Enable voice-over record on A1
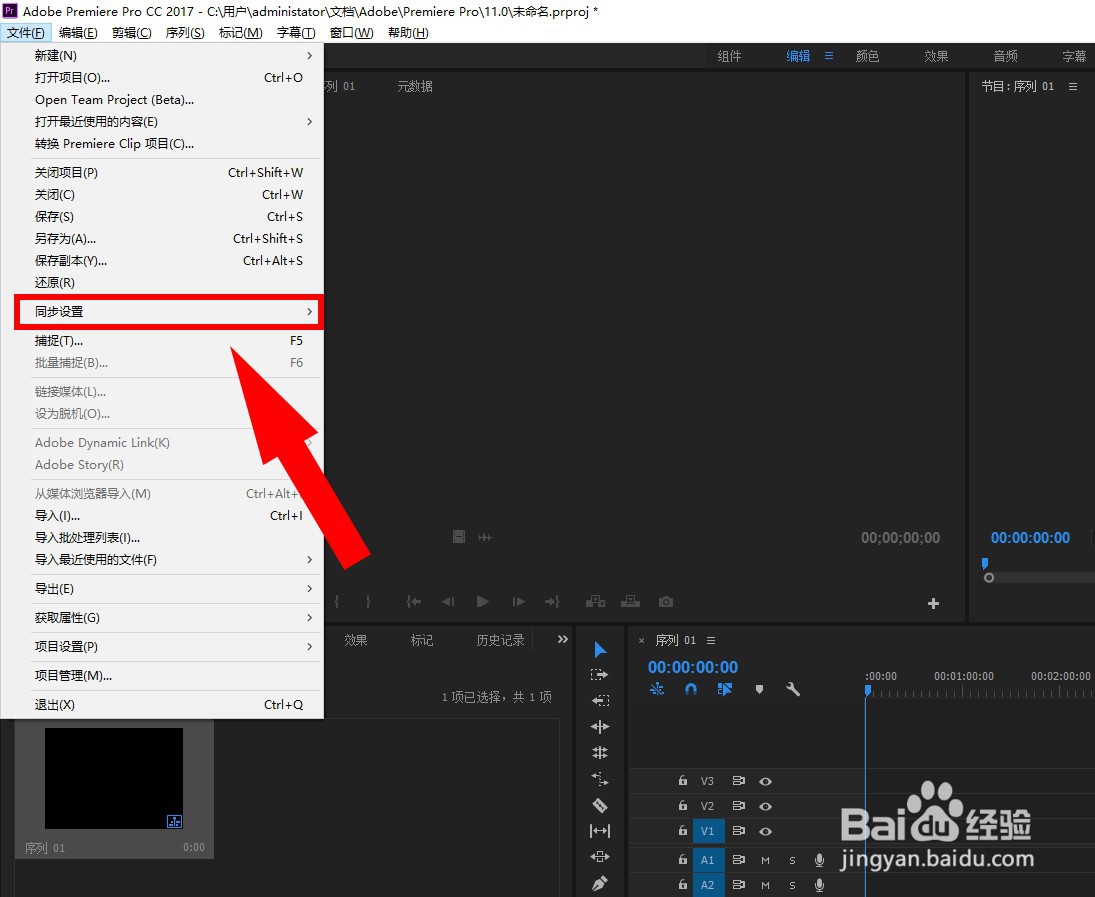Screen dimensions: 1095x897 pyautogui.click(x=820, y=860)
